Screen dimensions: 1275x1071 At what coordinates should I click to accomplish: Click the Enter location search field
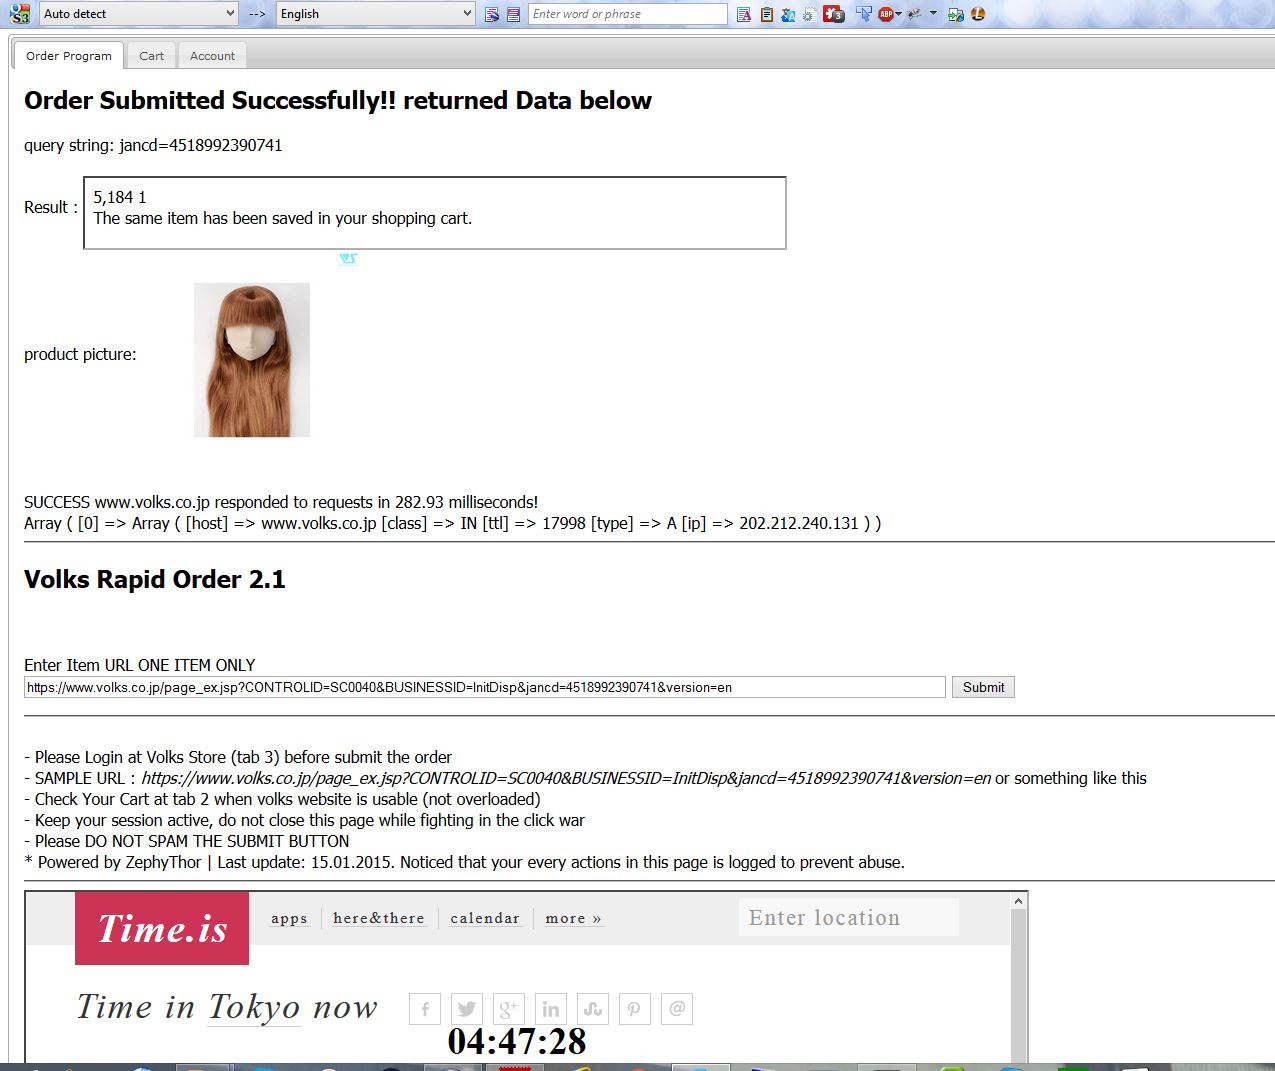[x=849, y=918]
